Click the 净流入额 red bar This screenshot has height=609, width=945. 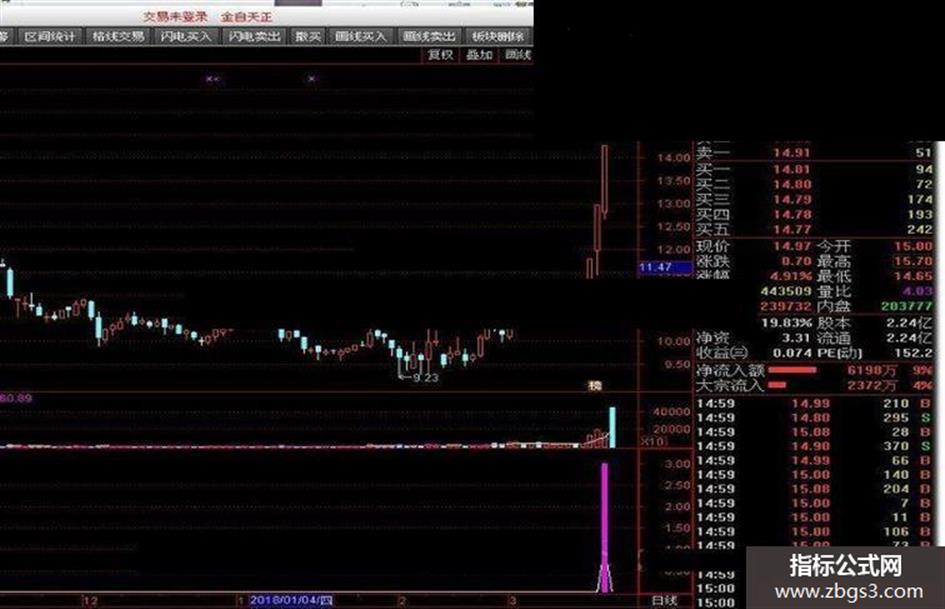click(x=793, y=370)
